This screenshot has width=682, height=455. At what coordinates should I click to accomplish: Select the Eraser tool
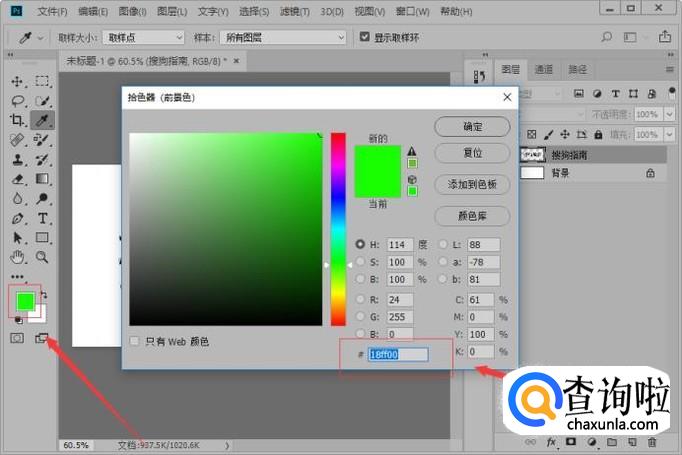pyautogui.click(x=17, y=179)
